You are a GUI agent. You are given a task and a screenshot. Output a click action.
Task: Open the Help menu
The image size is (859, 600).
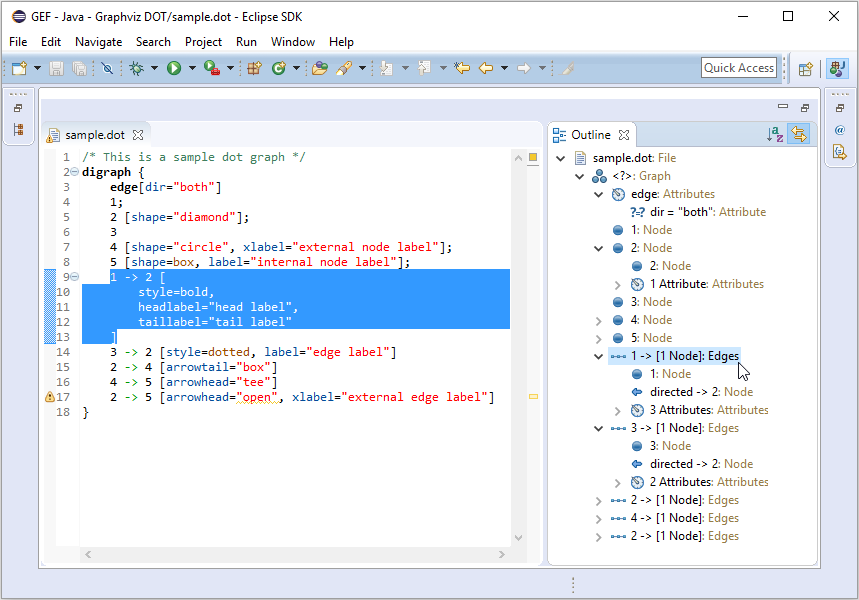341,42
